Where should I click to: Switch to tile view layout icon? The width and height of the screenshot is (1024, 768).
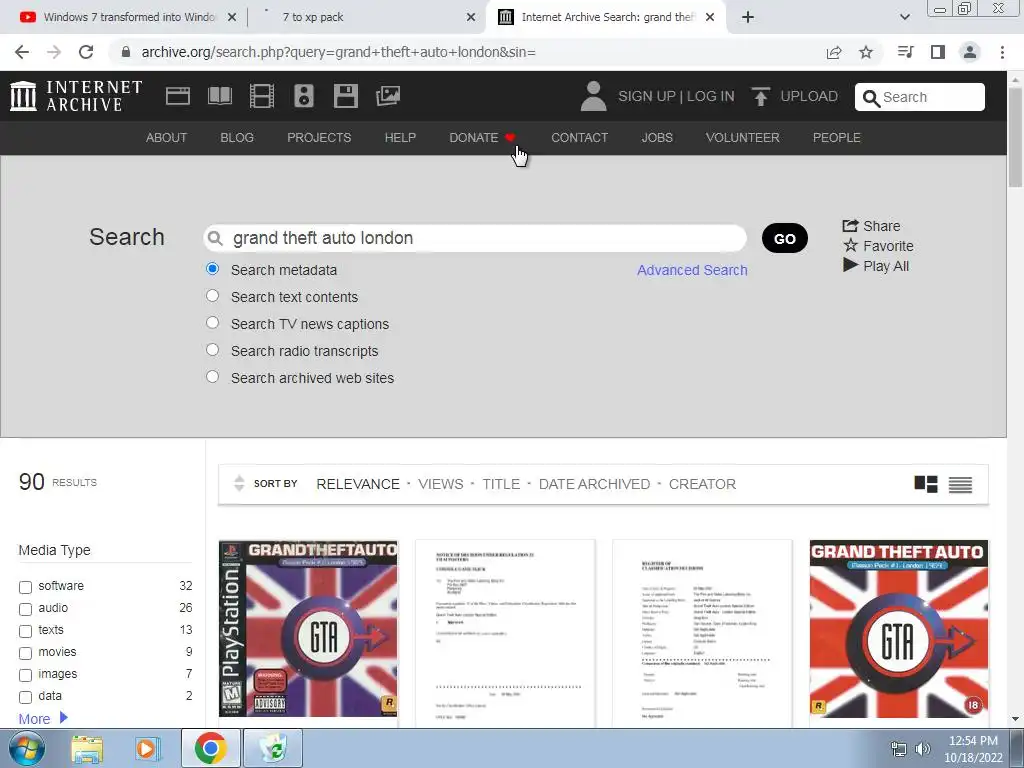[925, 484]
